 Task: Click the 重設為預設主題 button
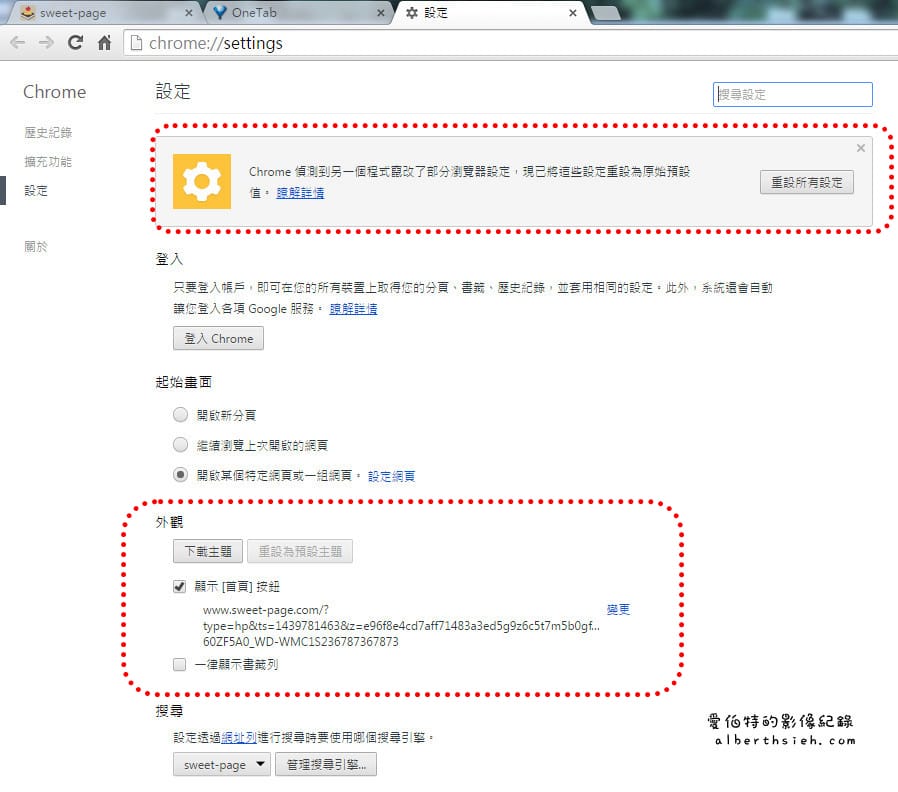click(300, 551)
